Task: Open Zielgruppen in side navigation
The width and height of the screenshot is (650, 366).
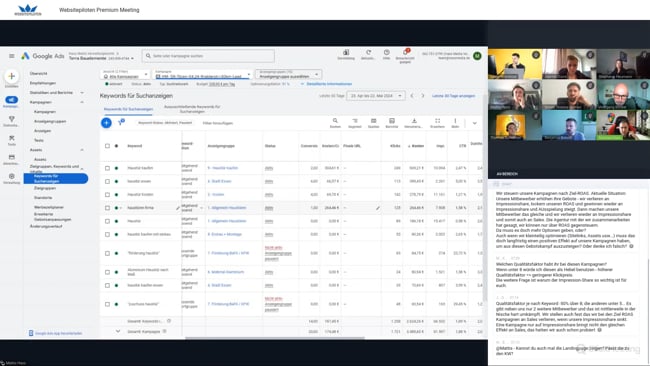Action: pyautogui.click(x=45, y=188)
